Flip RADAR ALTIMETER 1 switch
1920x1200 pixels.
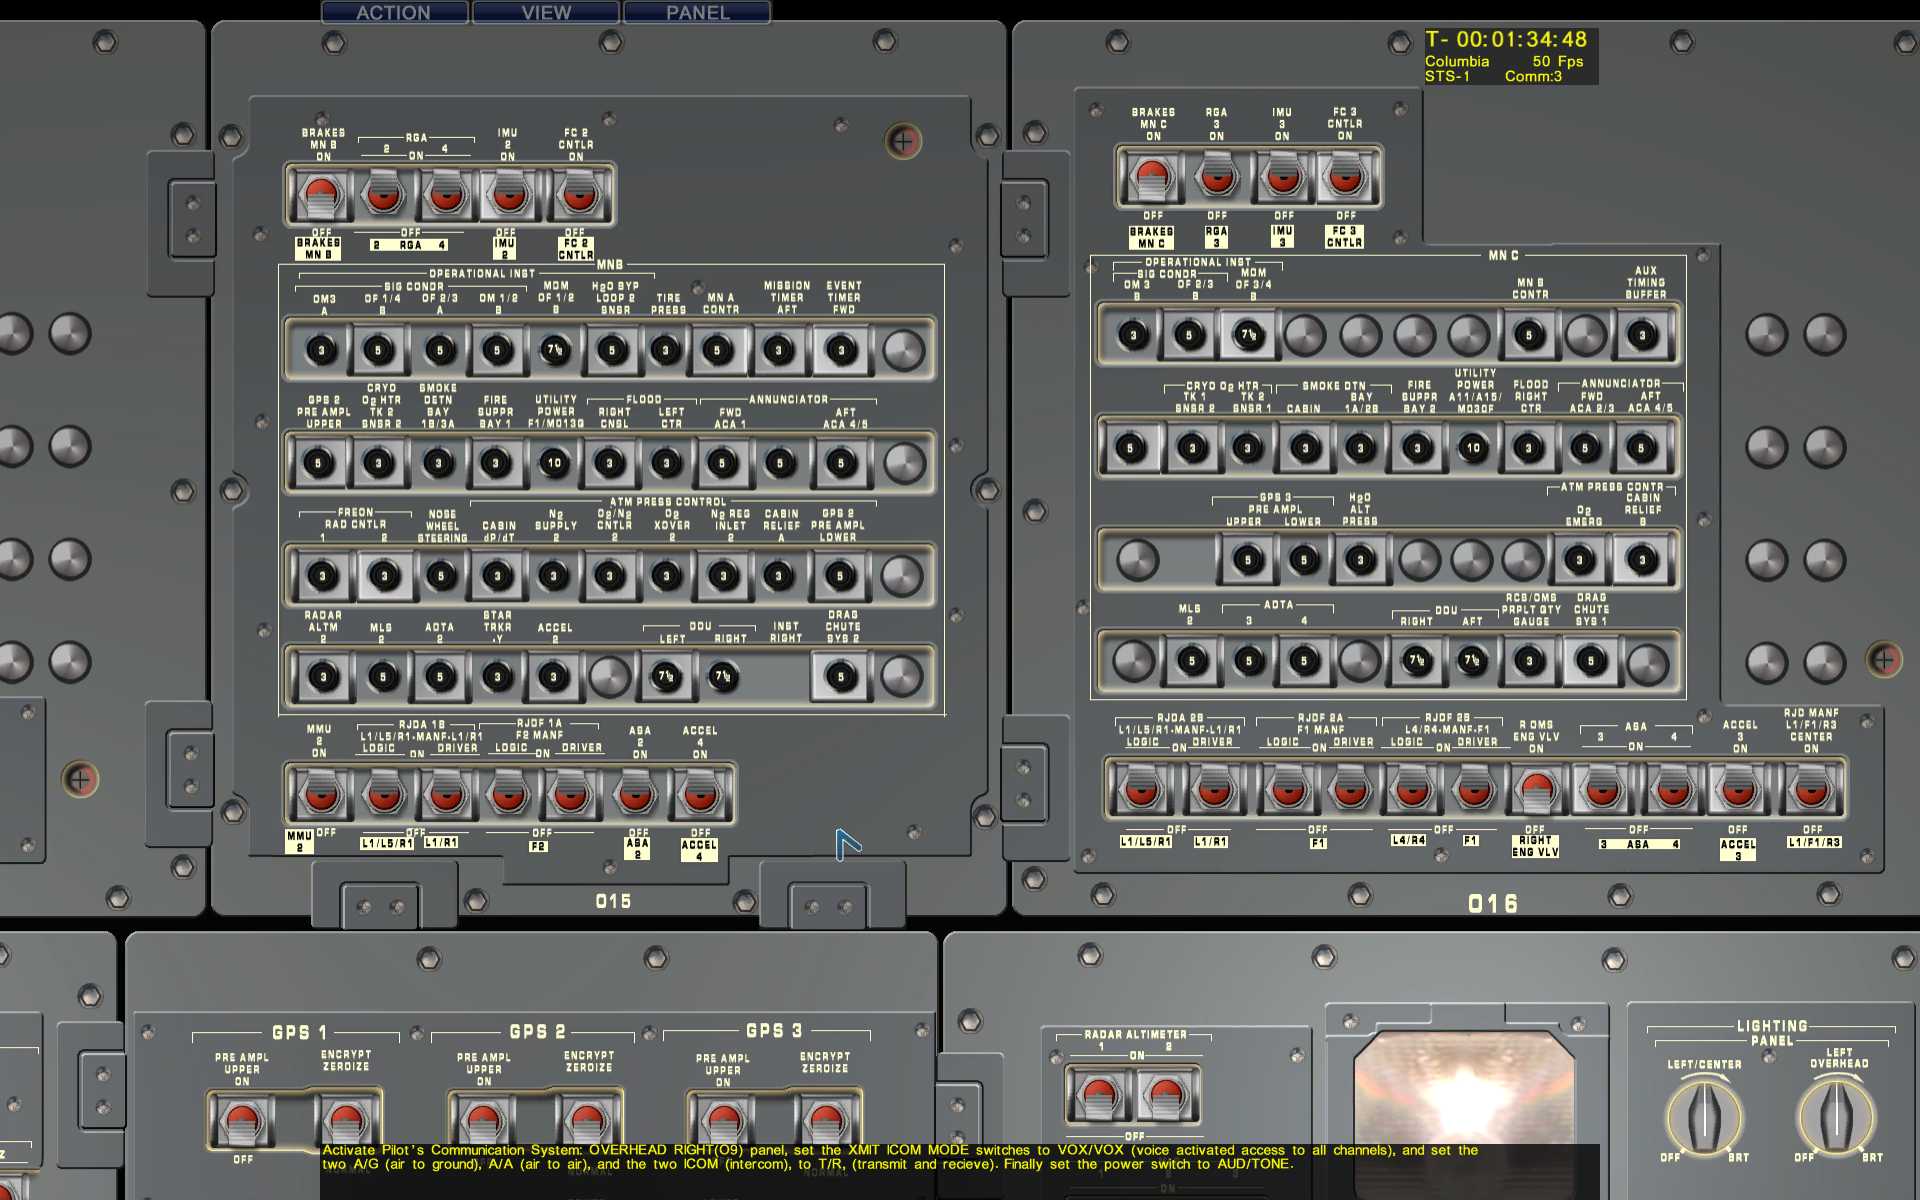click(x=1098, y=1095)
